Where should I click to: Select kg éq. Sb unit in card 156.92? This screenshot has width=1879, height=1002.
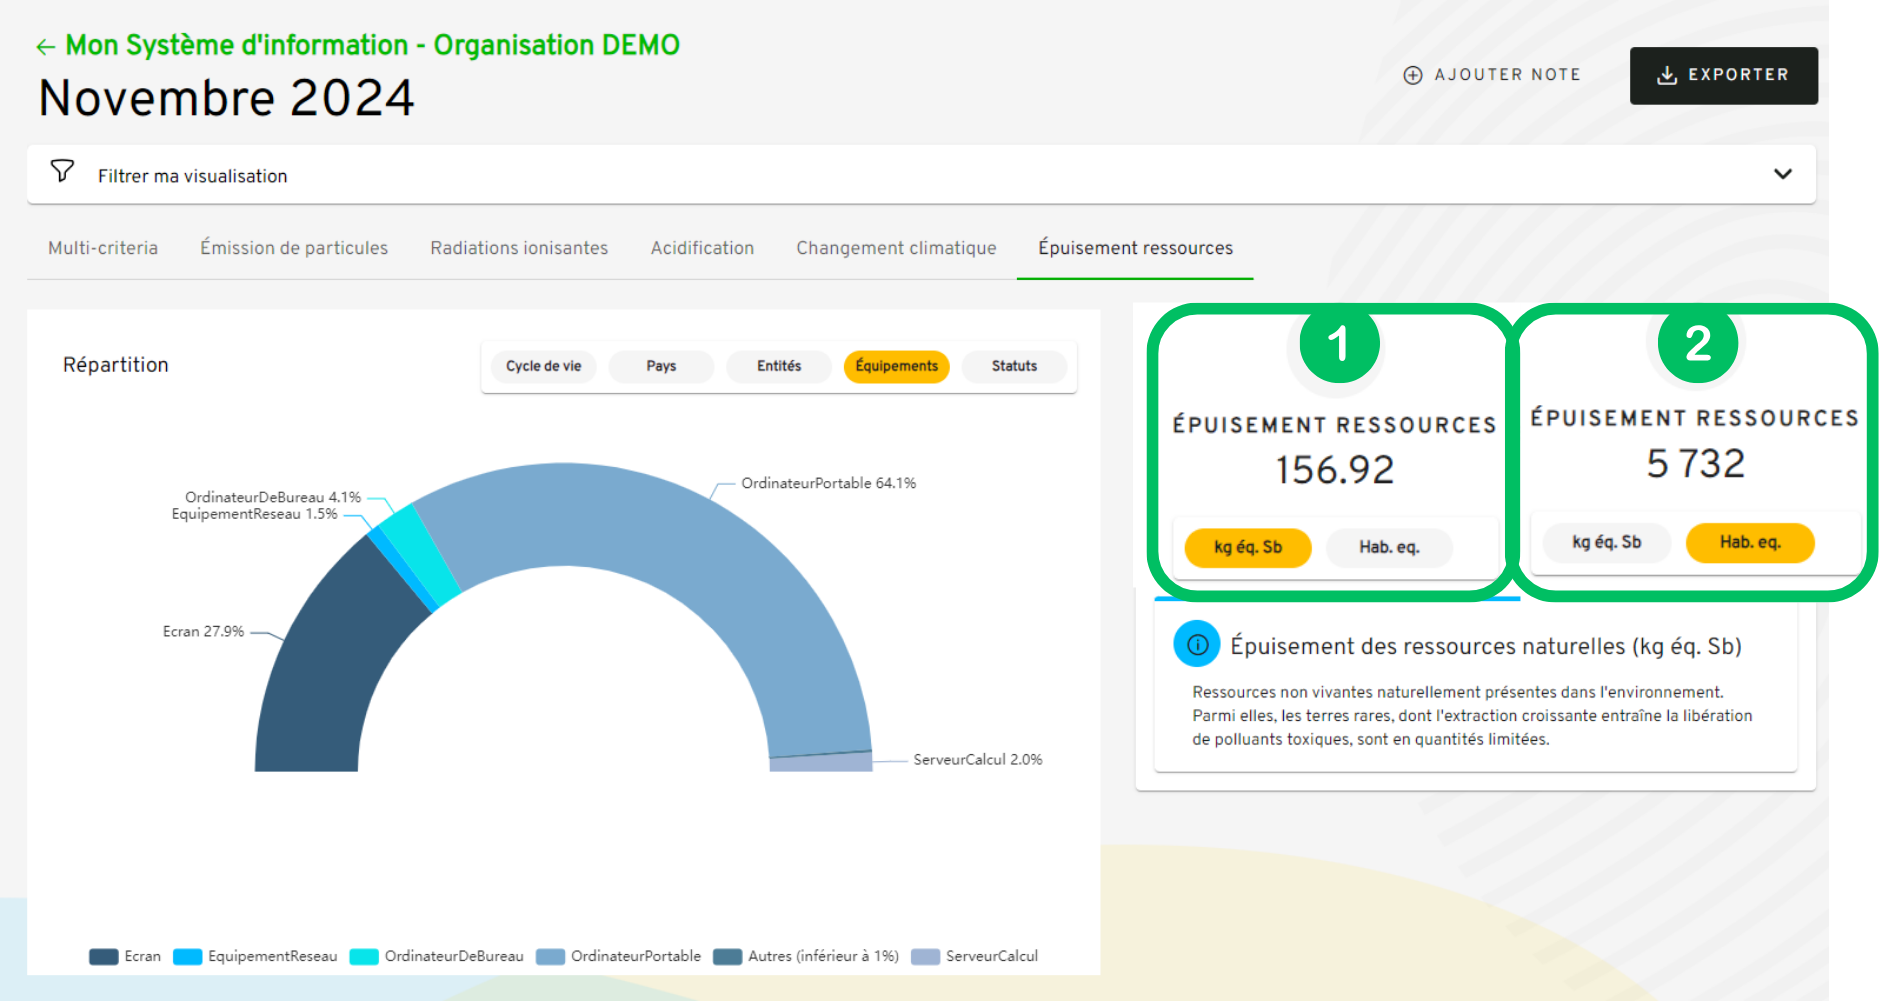[x=1247, y=547]
